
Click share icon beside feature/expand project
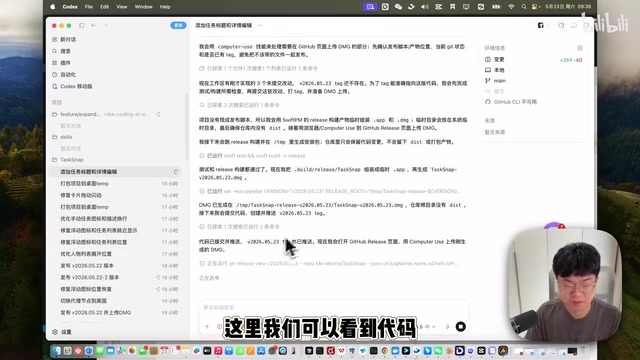[x=158, y=114]
